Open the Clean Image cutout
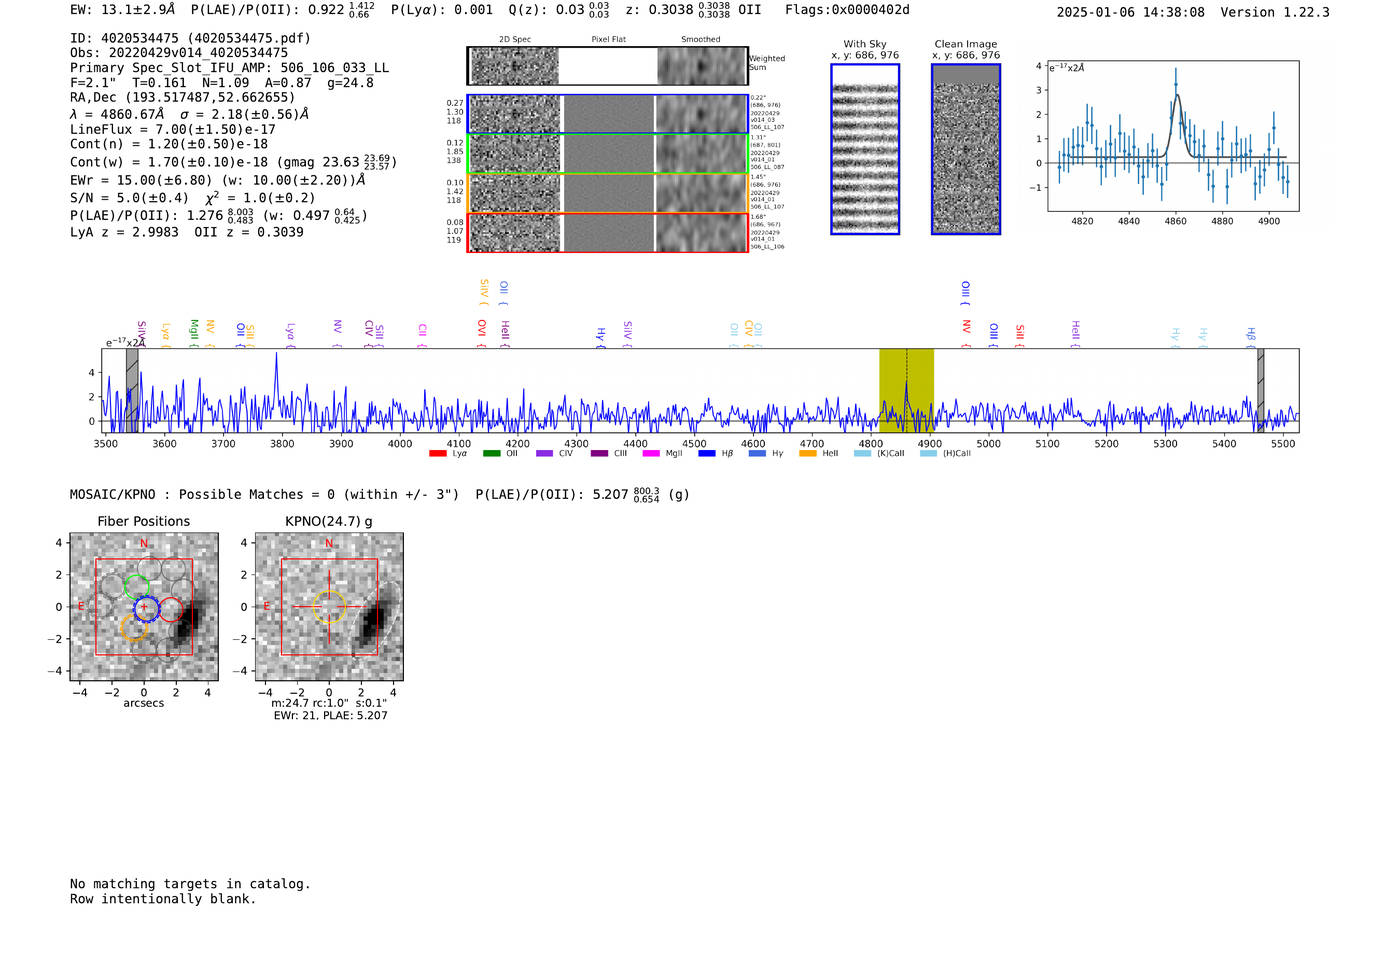 click(966, 149)
